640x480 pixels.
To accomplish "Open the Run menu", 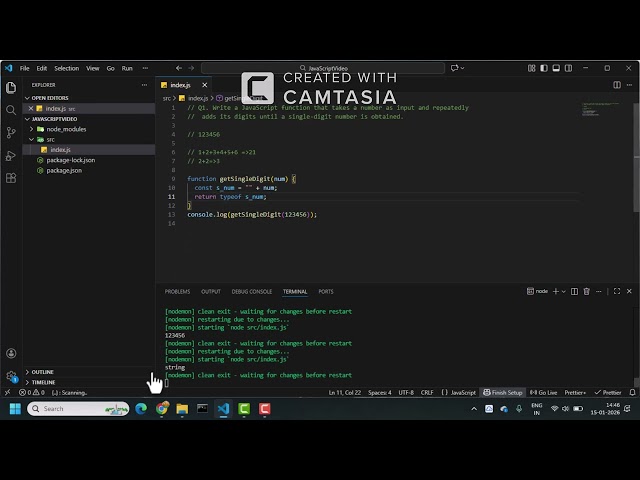I will point(127,68).
